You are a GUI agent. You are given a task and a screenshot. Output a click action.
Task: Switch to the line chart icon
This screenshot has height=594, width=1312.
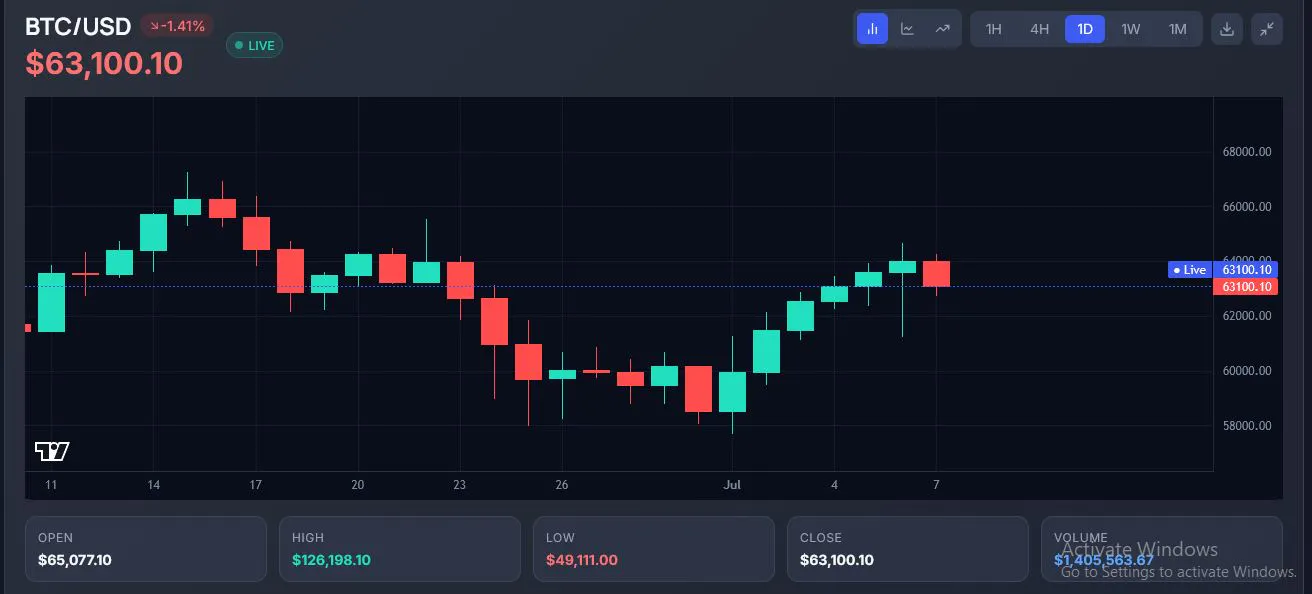tap(907, 29)
